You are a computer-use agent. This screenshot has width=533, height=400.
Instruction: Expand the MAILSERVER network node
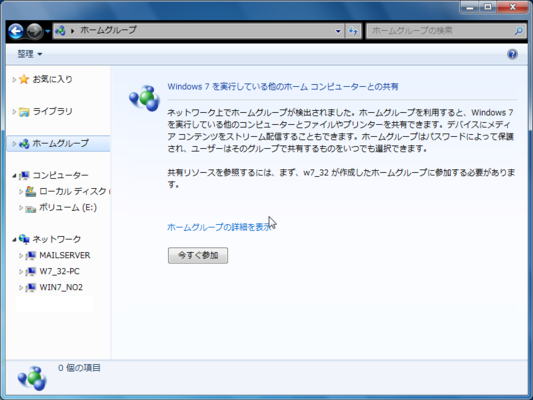pyautogui.click(x=20, y=256)
